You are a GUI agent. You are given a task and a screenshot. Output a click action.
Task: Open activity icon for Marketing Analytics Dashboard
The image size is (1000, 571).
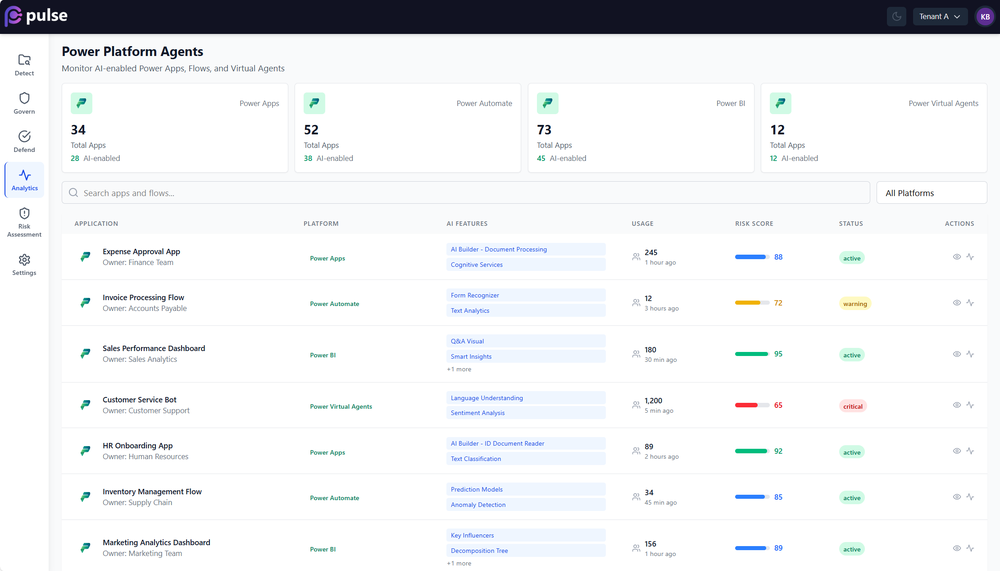(x=970, y=548)
